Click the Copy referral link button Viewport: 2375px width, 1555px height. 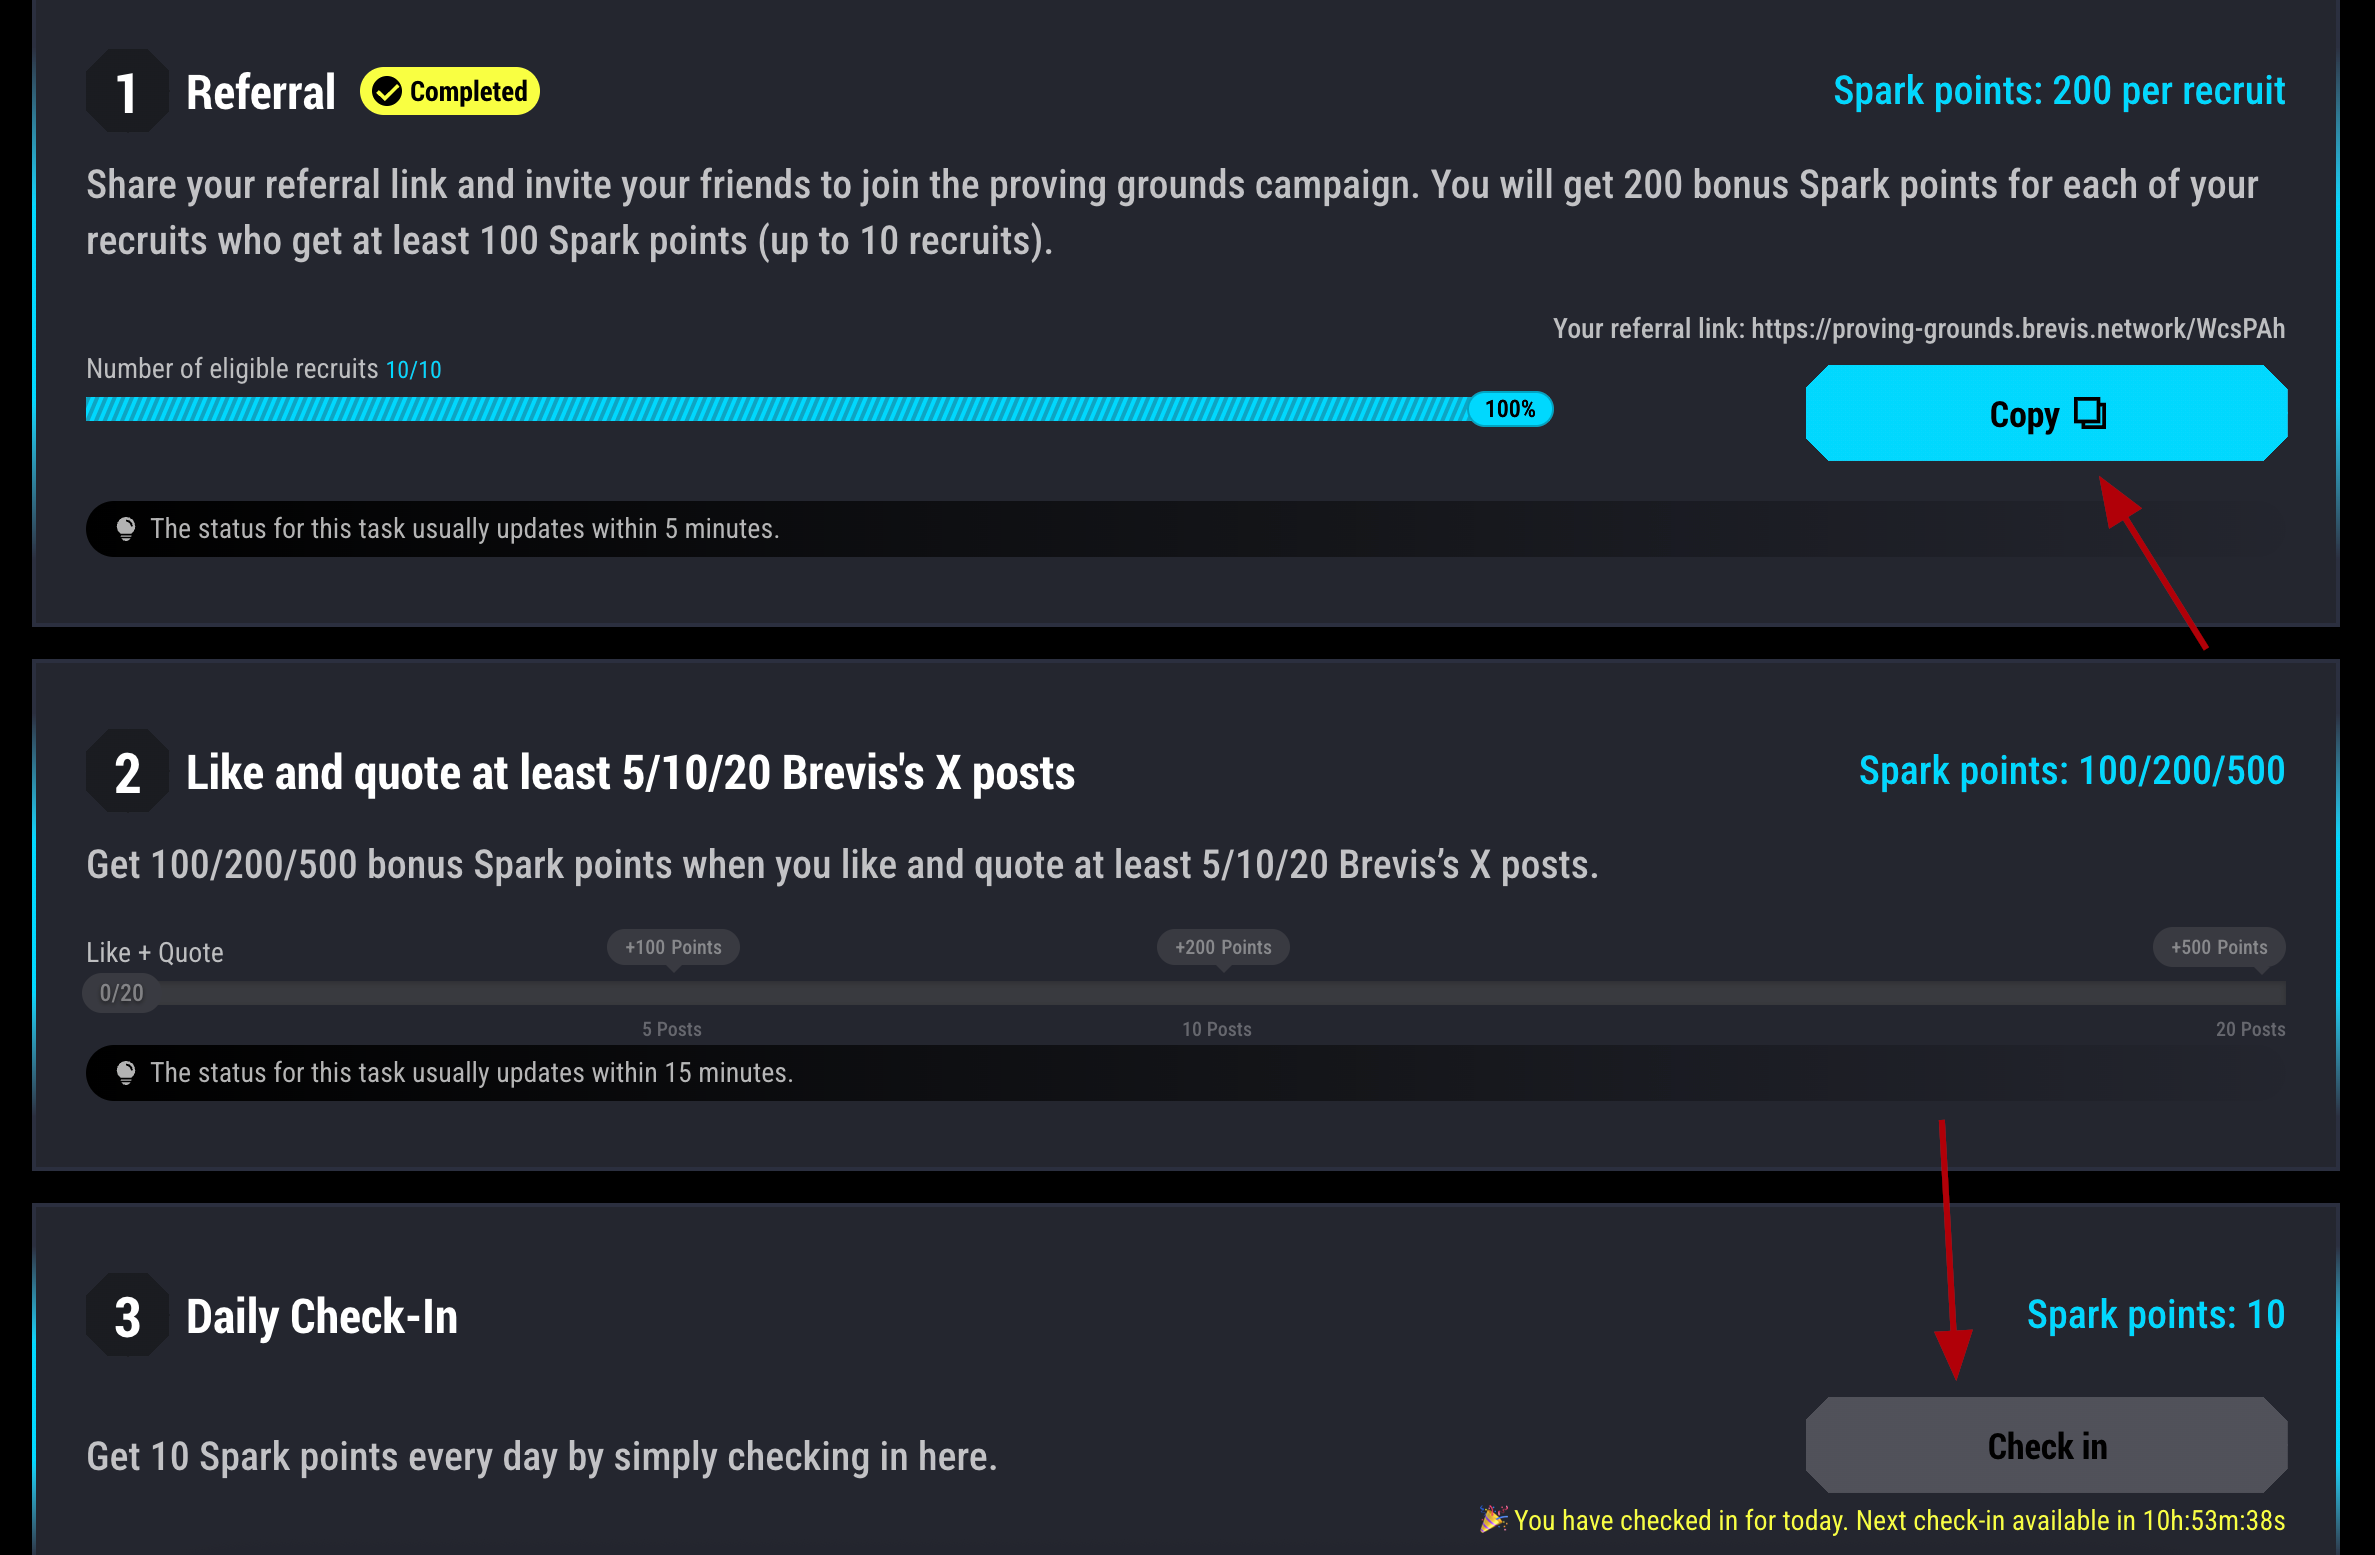pyautogui.click(x=2045, y=413)
